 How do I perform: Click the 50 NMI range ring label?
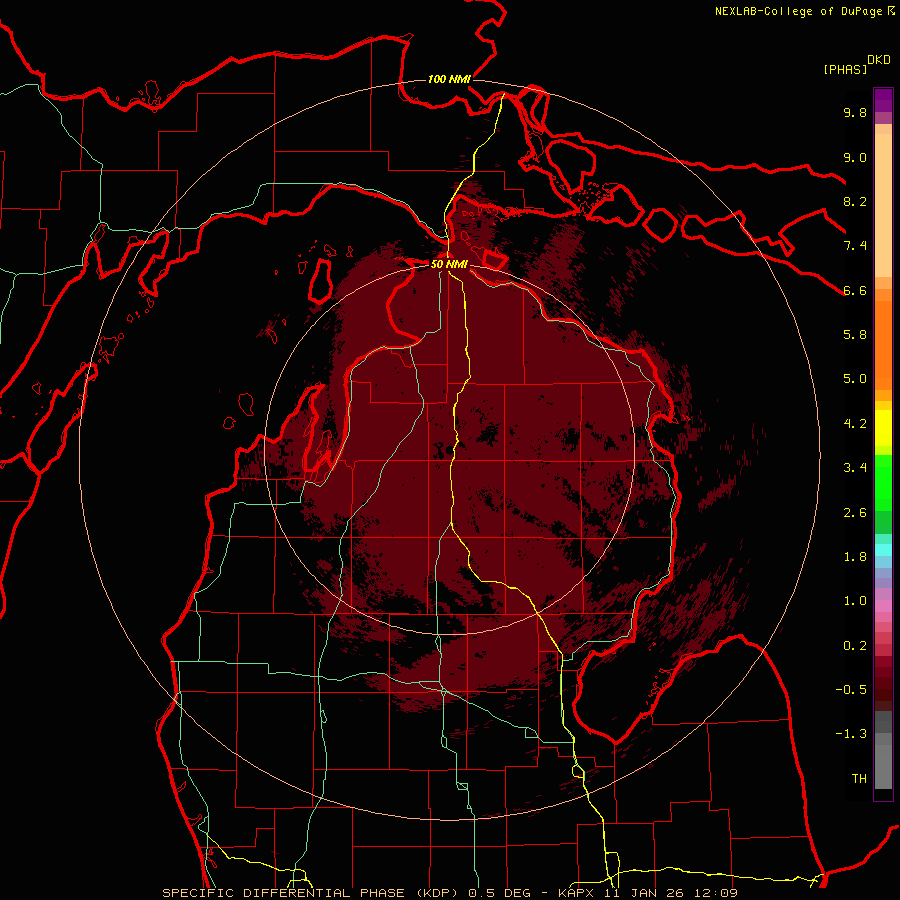tap(449, 264)
